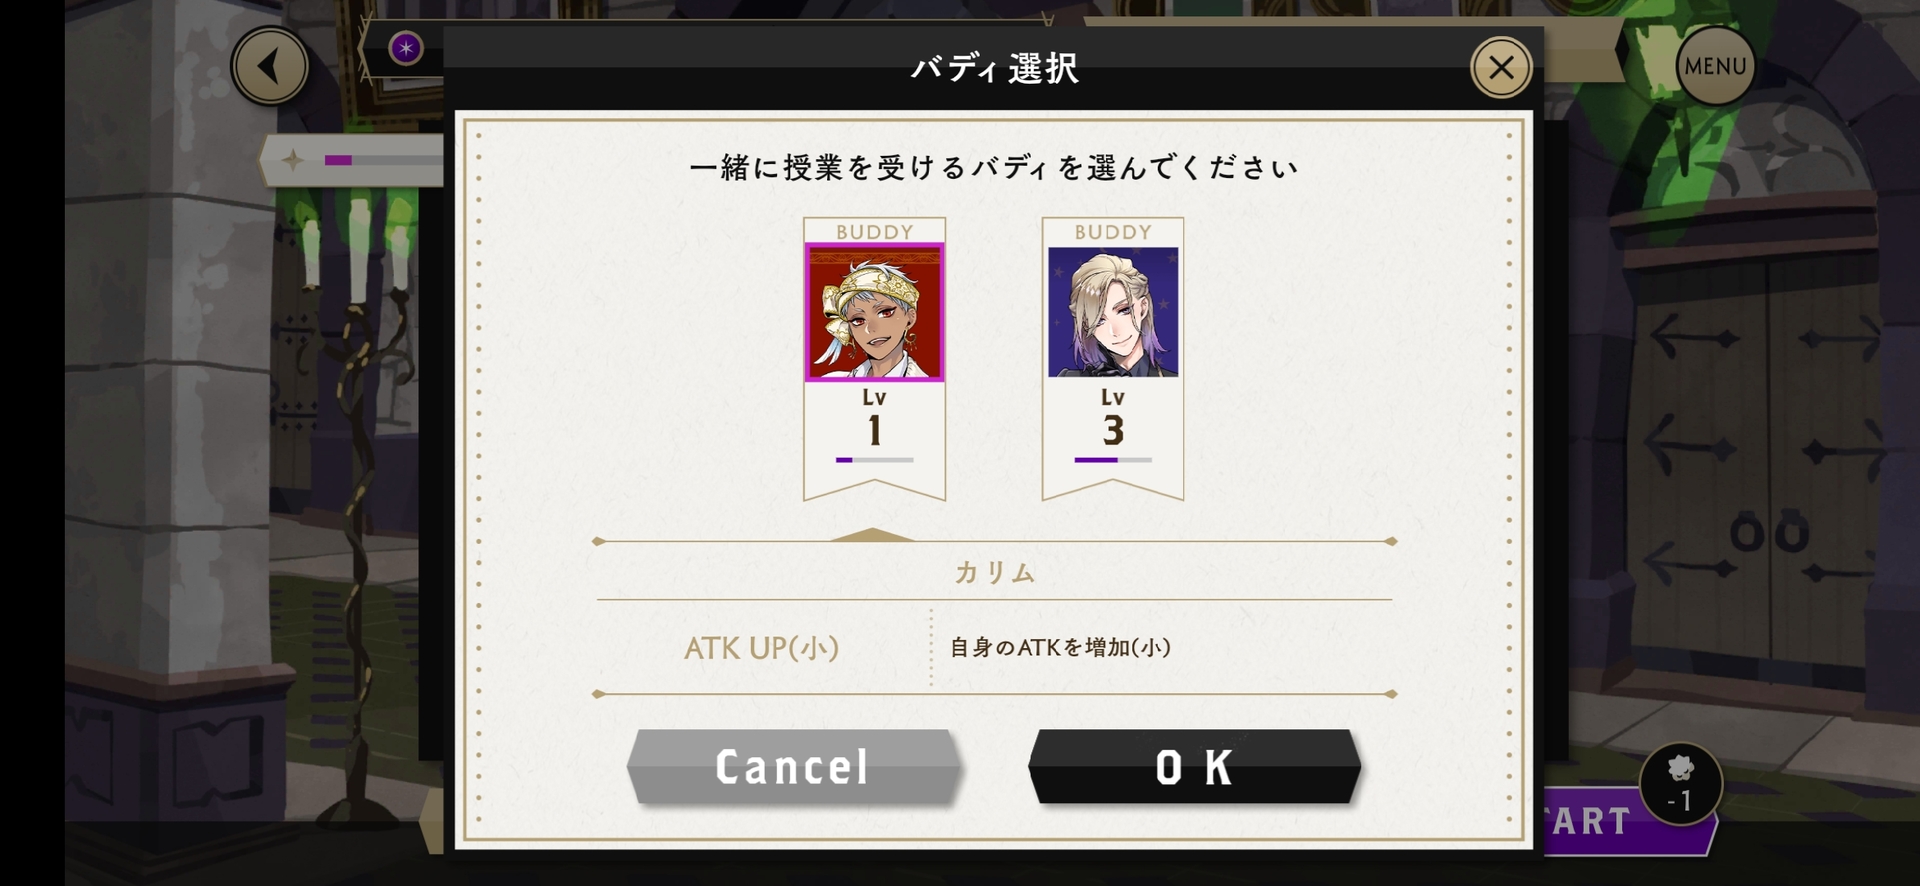Confirm buddy with the OK button

coord(1194,767)
